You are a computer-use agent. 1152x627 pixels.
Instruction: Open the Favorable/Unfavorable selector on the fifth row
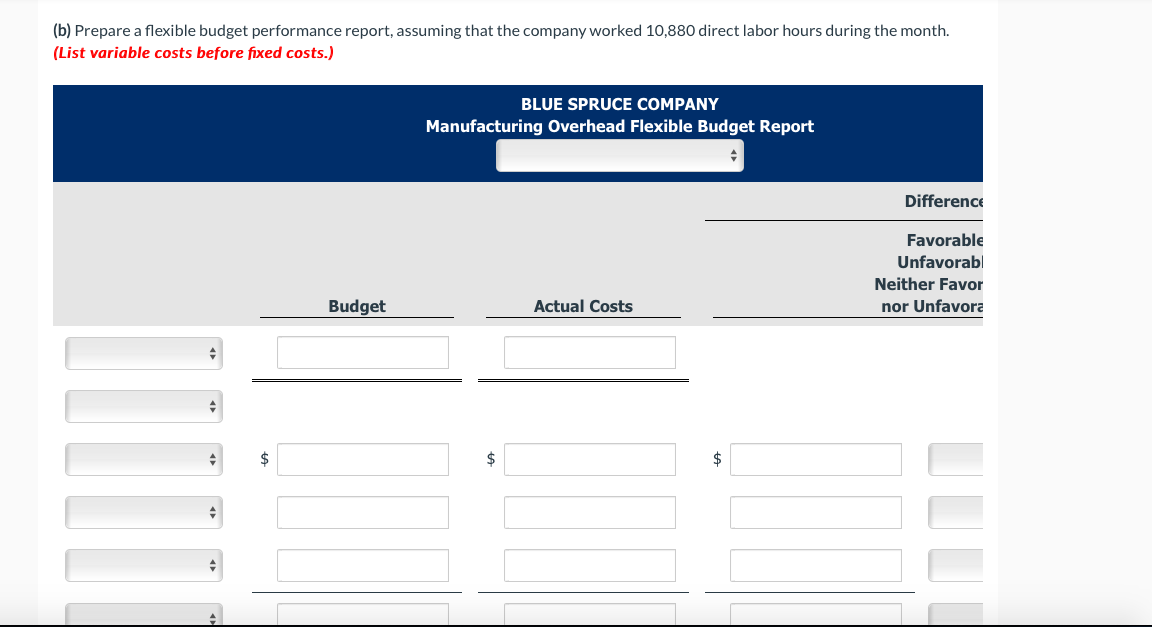[x=957, y=565]
